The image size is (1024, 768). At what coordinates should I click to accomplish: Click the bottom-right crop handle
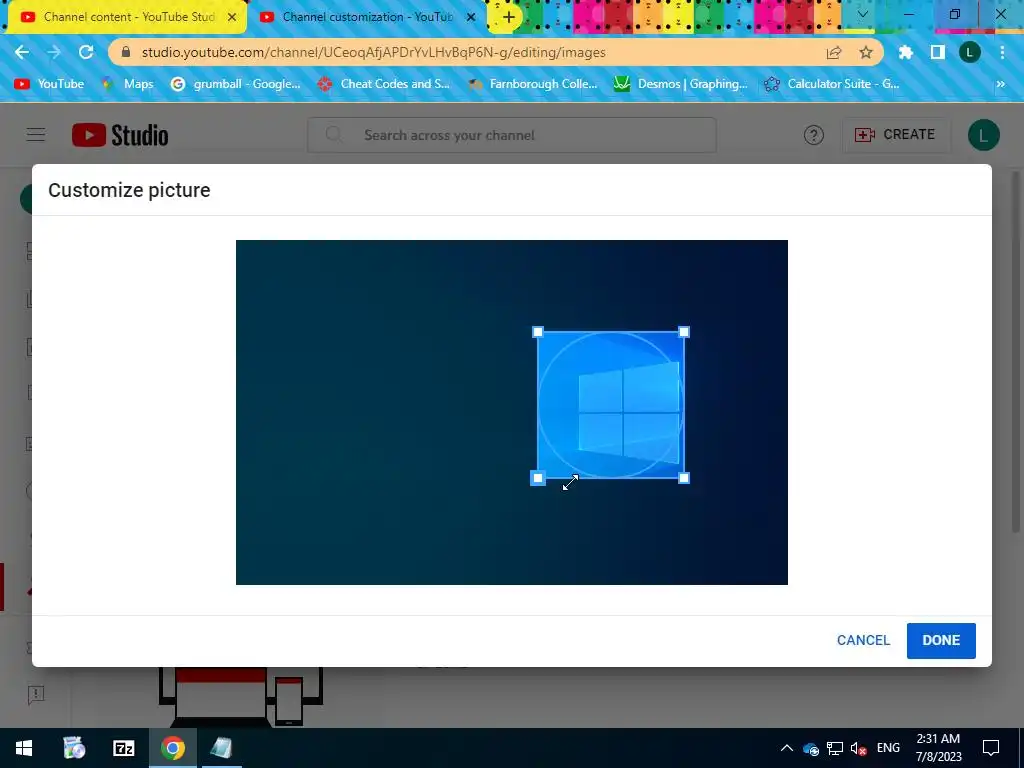coord(684,478)
